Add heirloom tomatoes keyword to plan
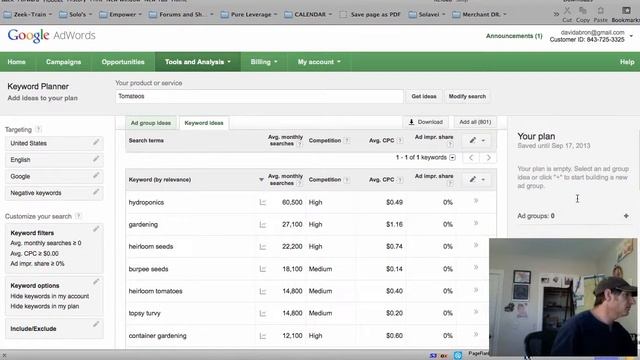The width and height of the screenshot is (640, 360). [476, 290]
